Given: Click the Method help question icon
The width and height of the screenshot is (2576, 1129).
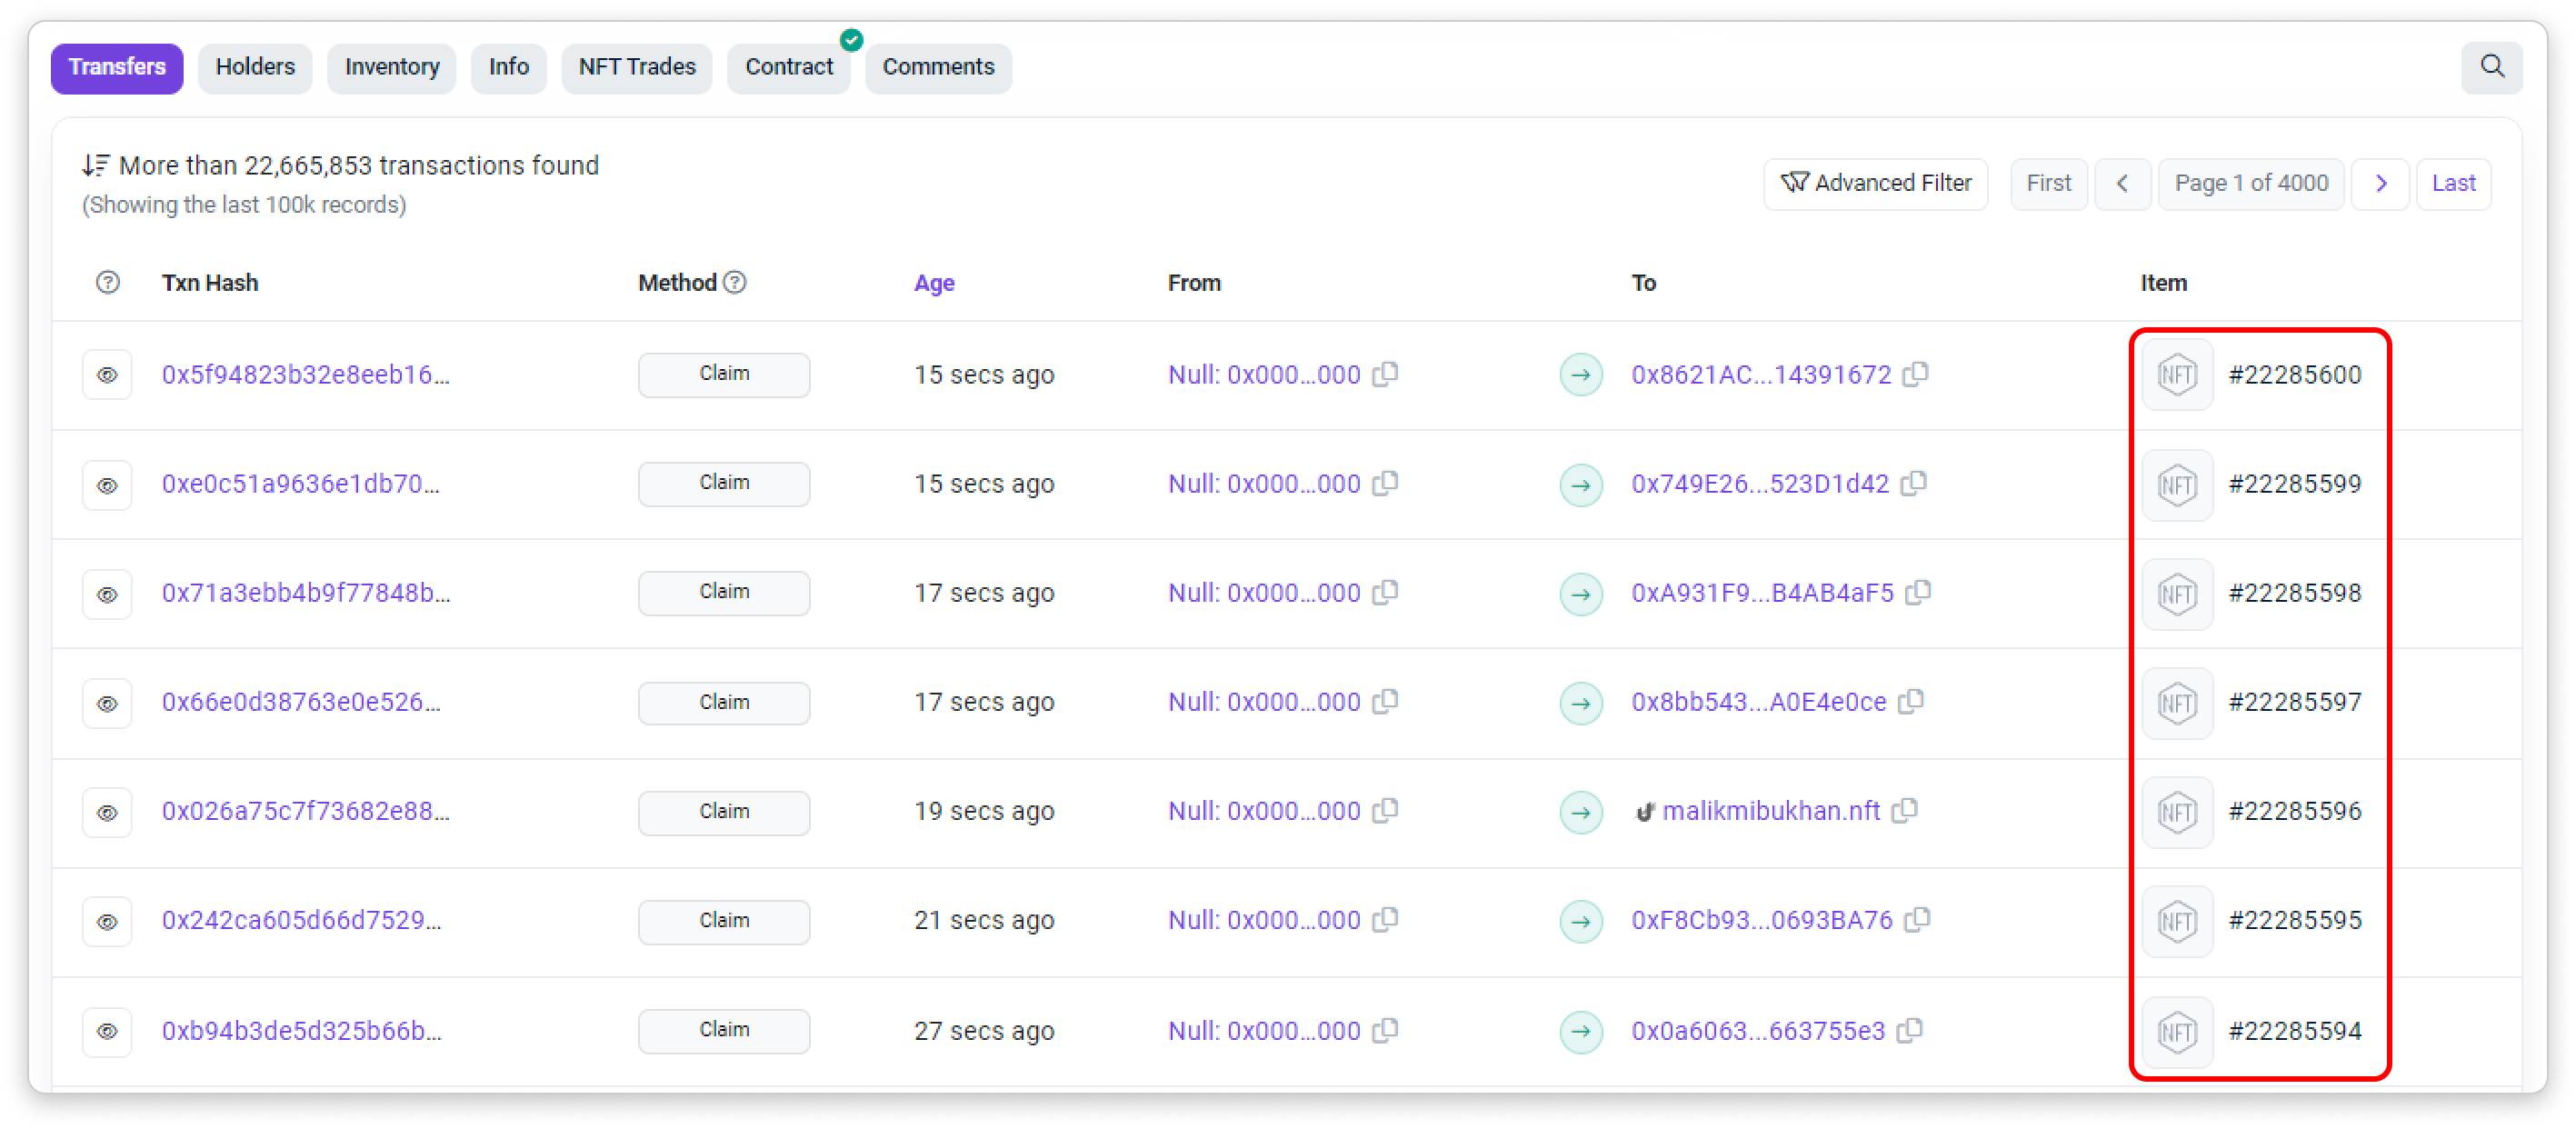Looking at the screenshot, I should point(735,283).
